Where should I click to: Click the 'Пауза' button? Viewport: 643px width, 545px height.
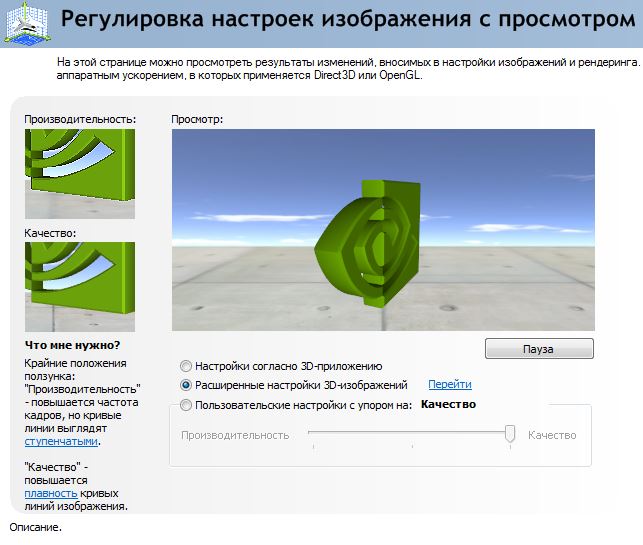[x=539, y=349]
